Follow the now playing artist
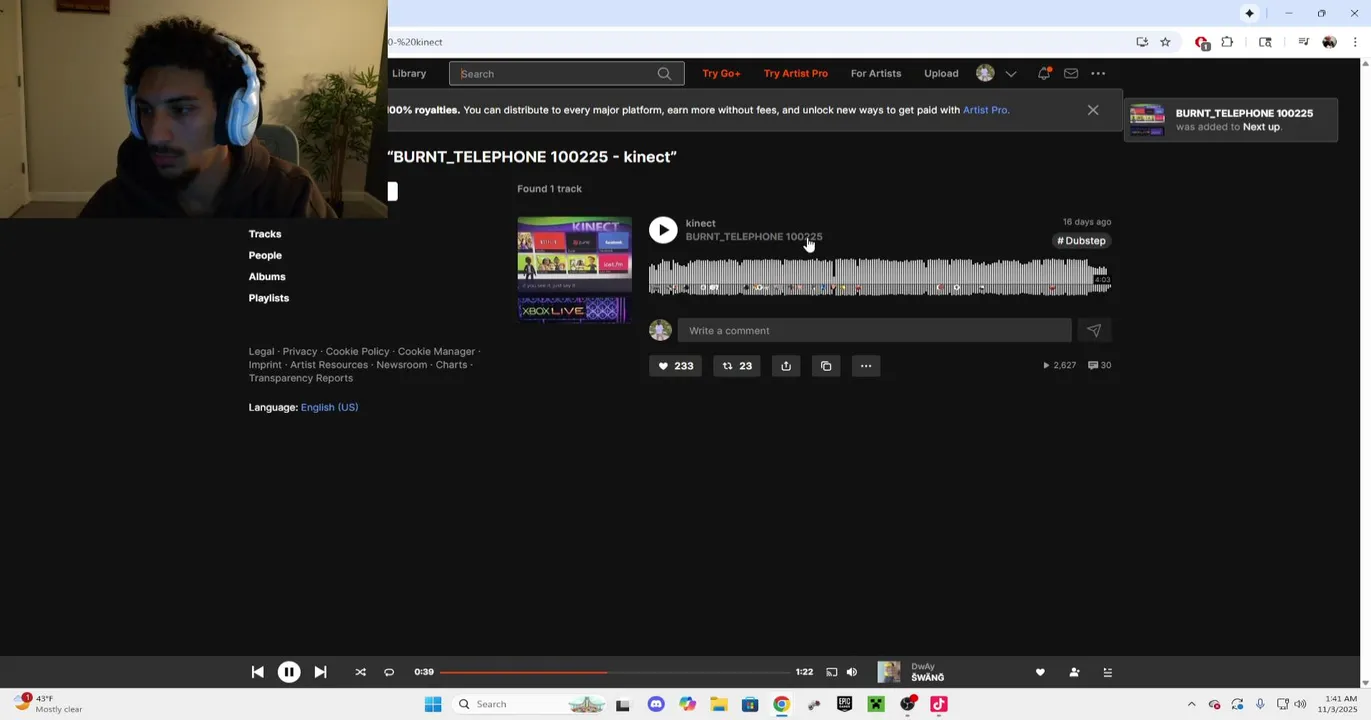Viewport: 1371px width, 720px height. point(1074,672)
